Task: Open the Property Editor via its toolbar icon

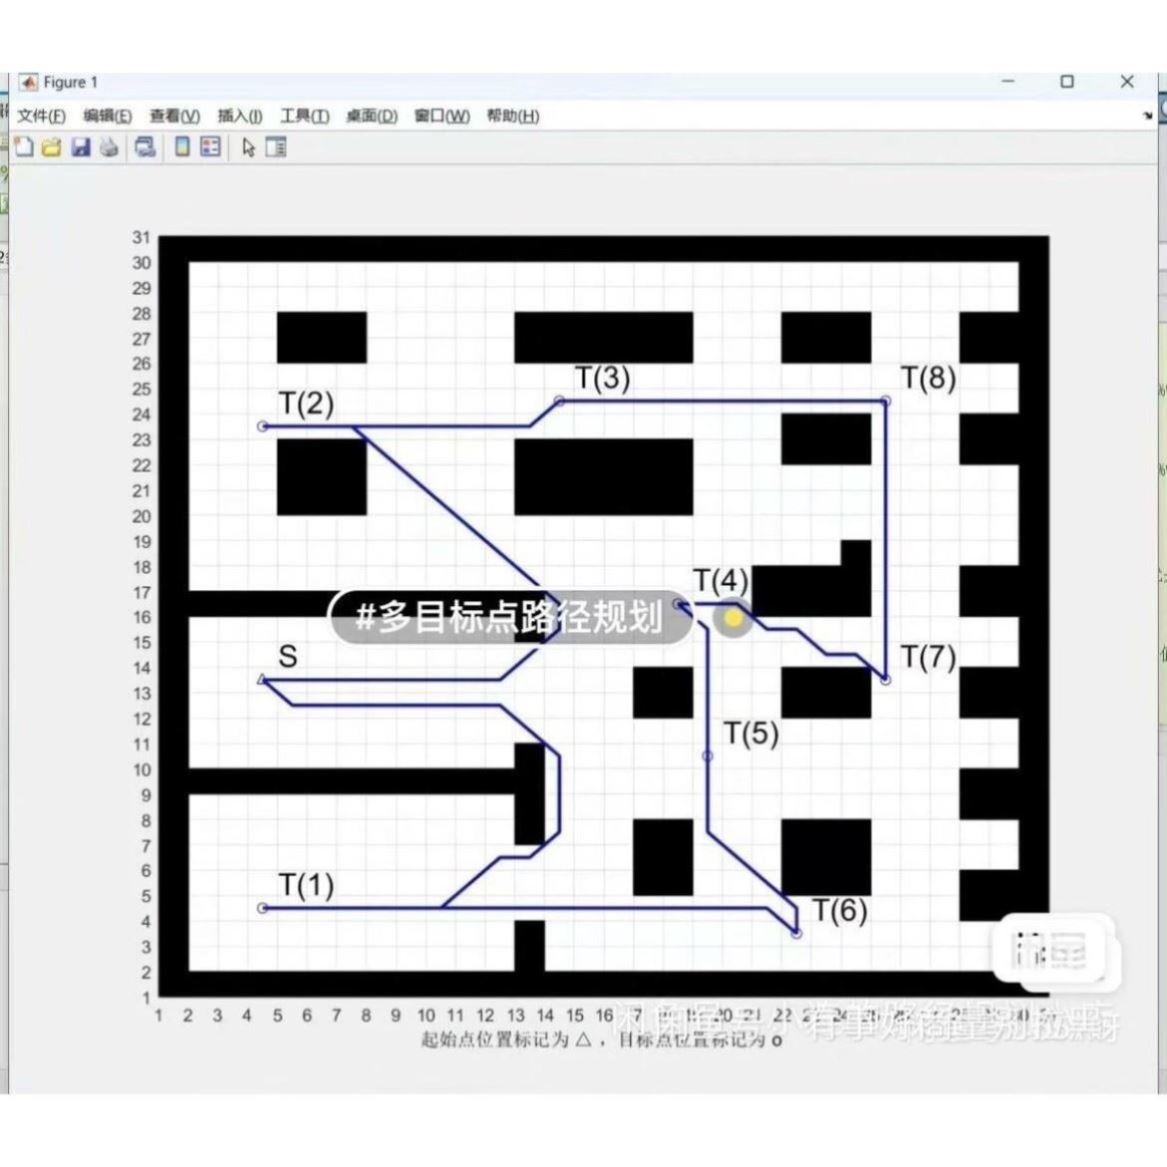Action: tap(275, 148)
